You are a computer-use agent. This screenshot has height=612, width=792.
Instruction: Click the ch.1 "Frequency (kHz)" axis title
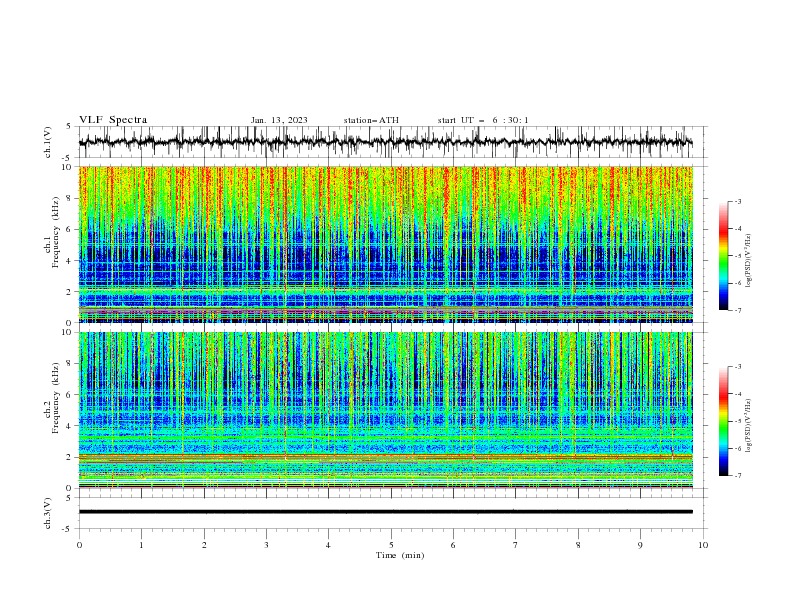point(56,232)
